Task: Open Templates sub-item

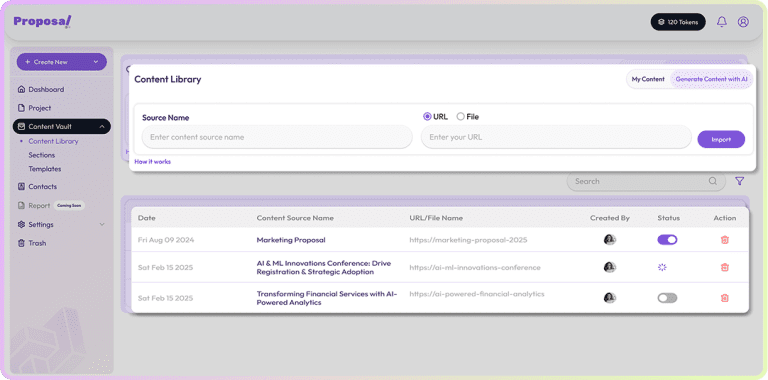Action: coord(45,169)
